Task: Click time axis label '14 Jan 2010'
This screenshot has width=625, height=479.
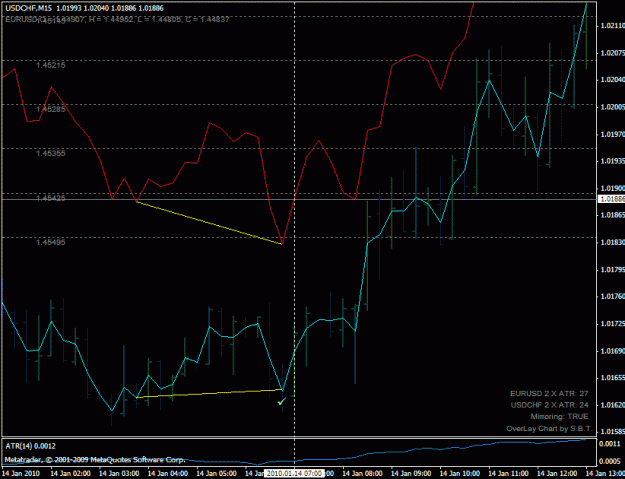Action: 21,473
